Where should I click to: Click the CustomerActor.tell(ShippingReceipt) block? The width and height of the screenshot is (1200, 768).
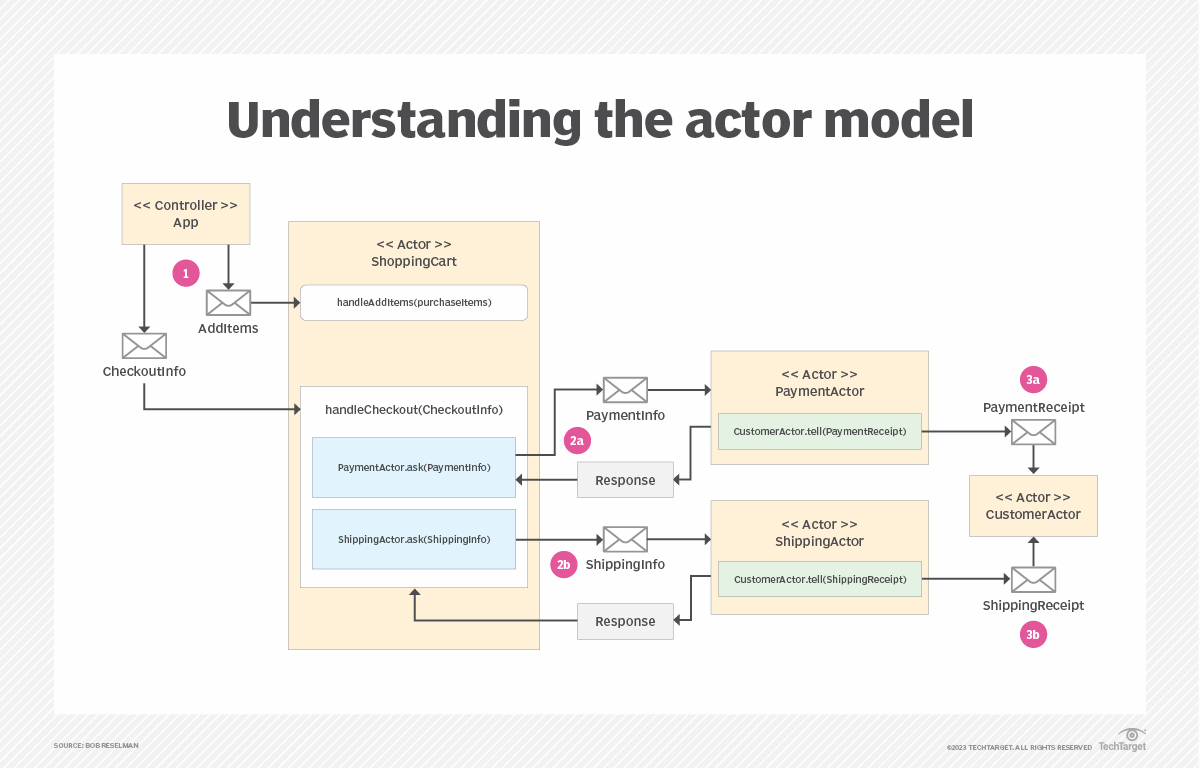tap(819, 578)
